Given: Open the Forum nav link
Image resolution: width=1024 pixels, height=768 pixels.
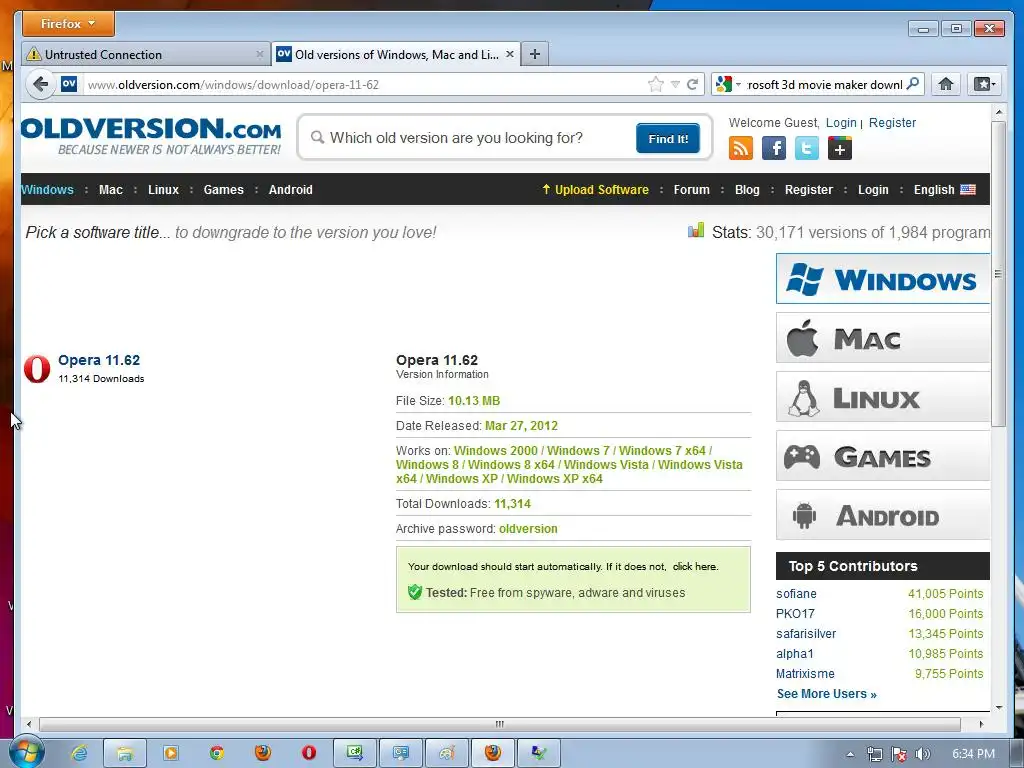Looking at the screenshot, I should (x=692, y=189).
